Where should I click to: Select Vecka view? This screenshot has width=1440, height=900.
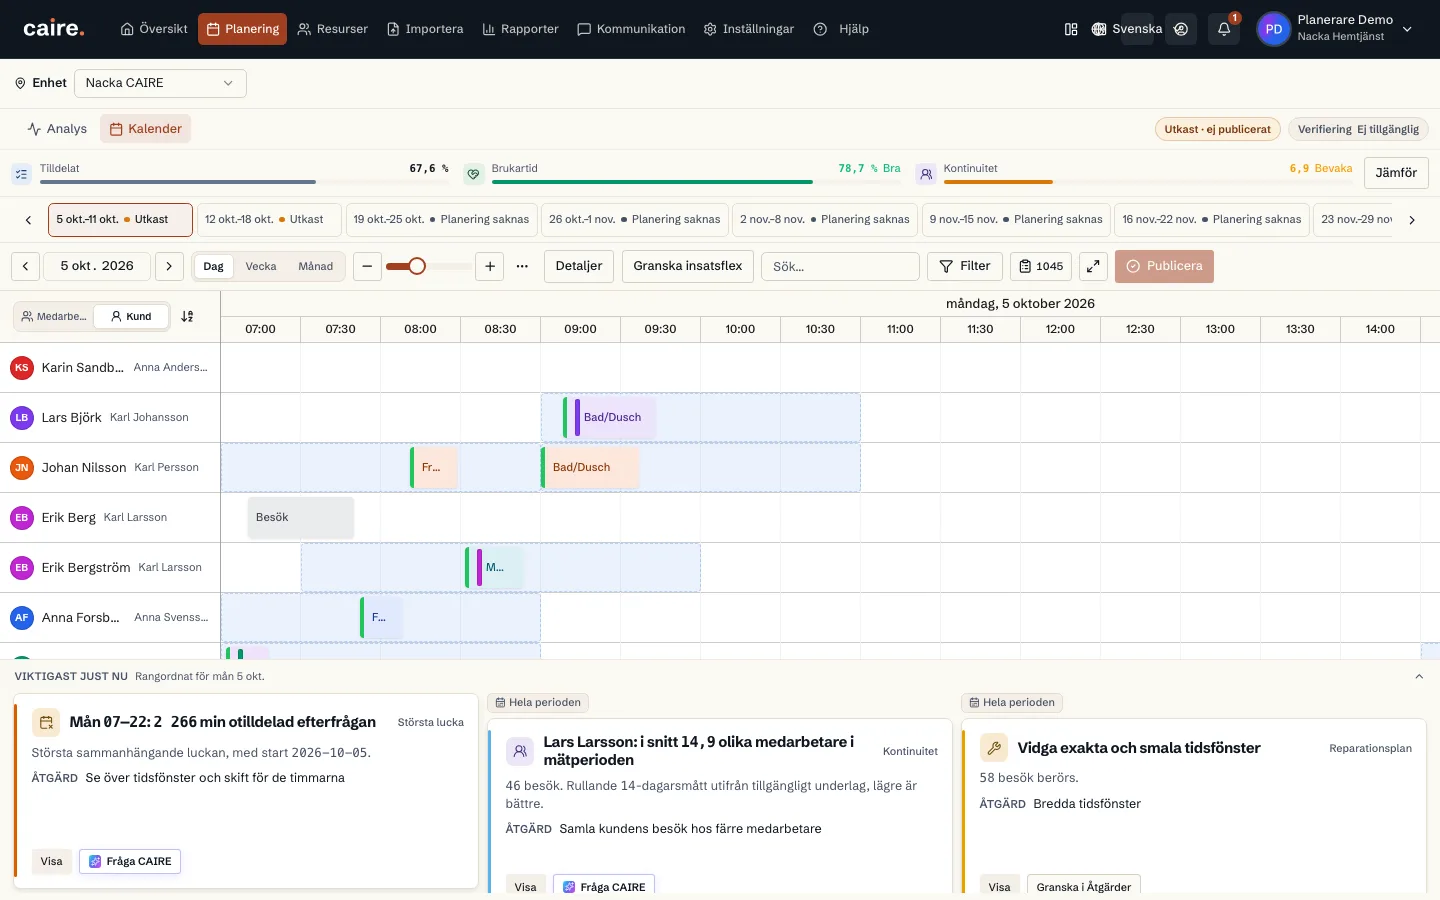[261, 266]
